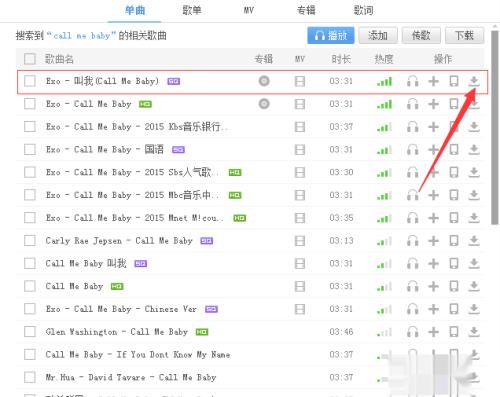Click title Call Me Baby - If You Dont Know My Name
Screen dimensions: 500x397
(x=138, y=354)
